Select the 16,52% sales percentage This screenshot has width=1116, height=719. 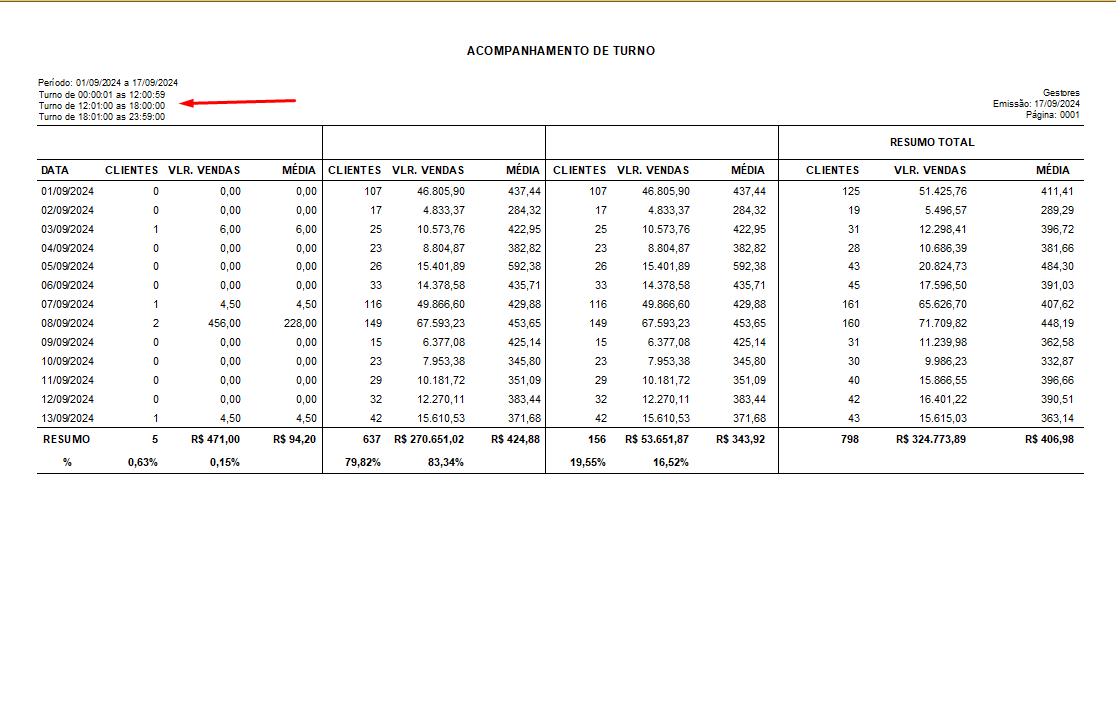coord(670,462)
